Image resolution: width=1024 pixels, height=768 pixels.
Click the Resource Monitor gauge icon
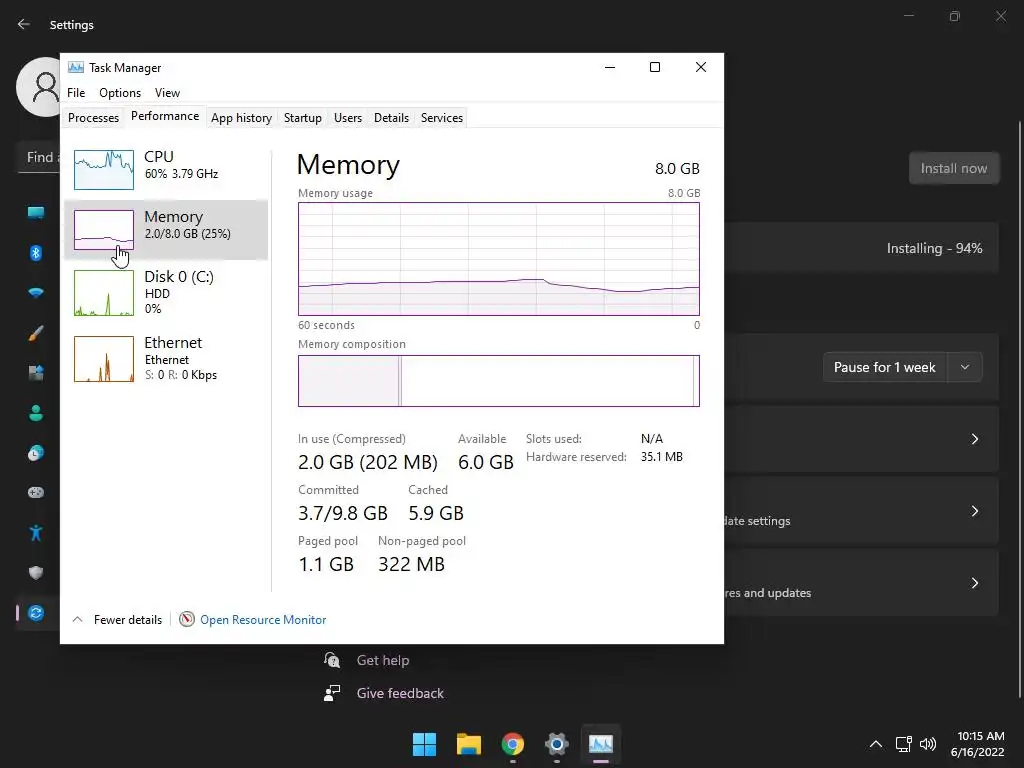pos(186,620)
